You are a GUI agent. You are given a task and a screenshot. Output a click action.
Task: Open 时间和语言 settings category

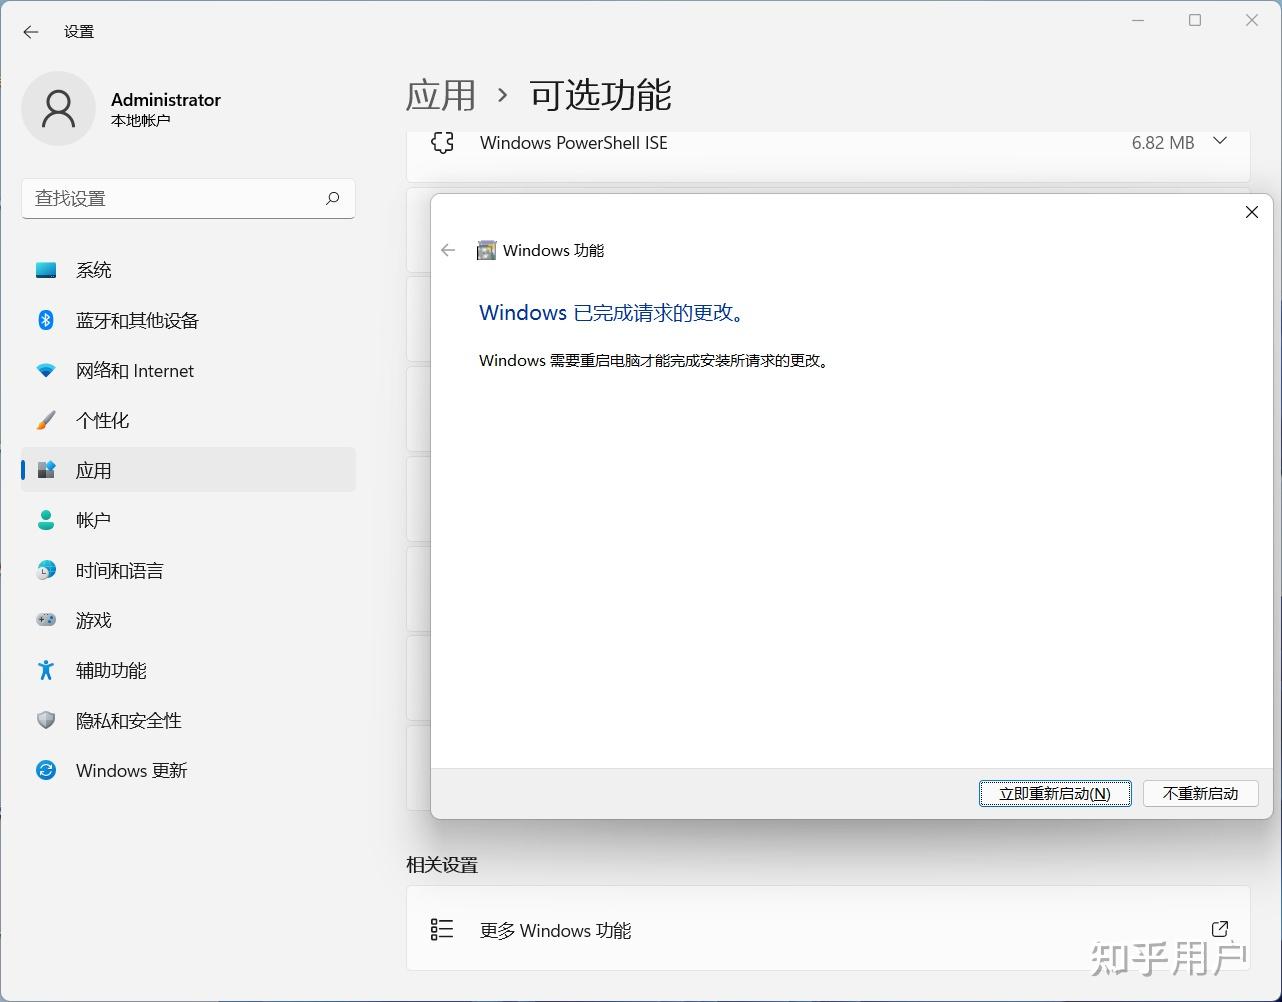188,570
